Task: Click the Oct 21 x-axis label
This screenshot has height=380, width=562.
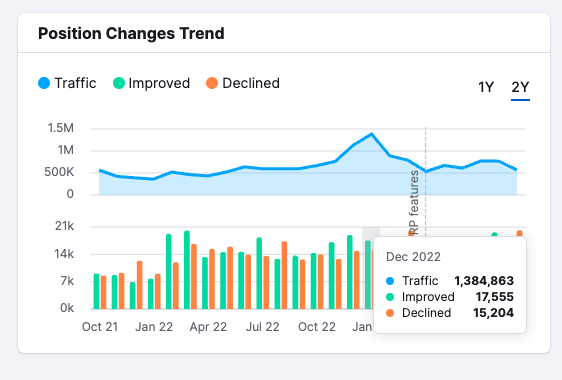Action: (x=100, y=327)
